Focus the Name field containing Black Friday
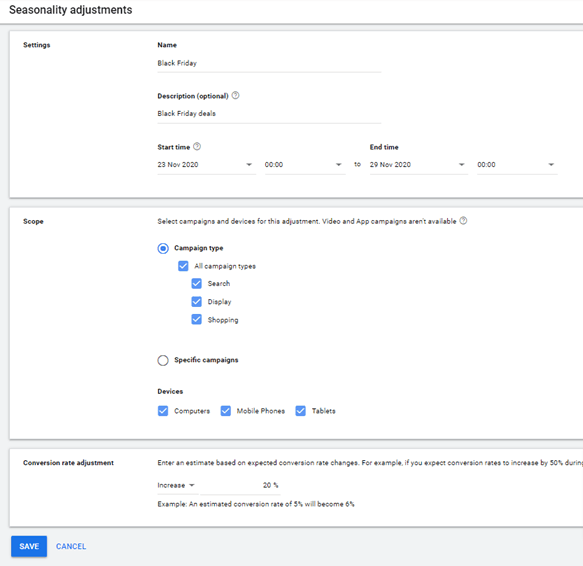This screenshot has height=566, width=583. pos(269,64)
